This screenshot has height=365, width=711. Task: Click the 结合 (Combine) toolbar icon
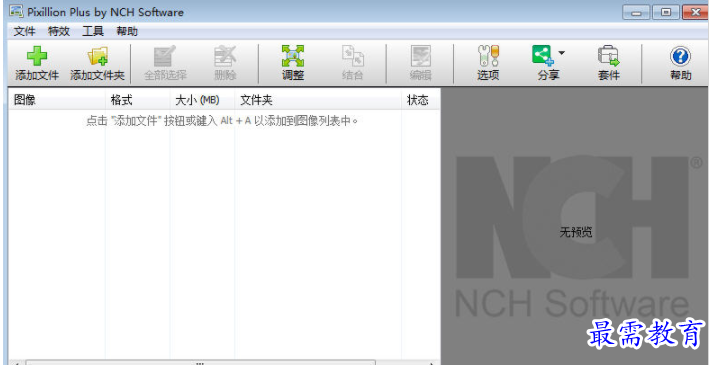tap(352, 57)
